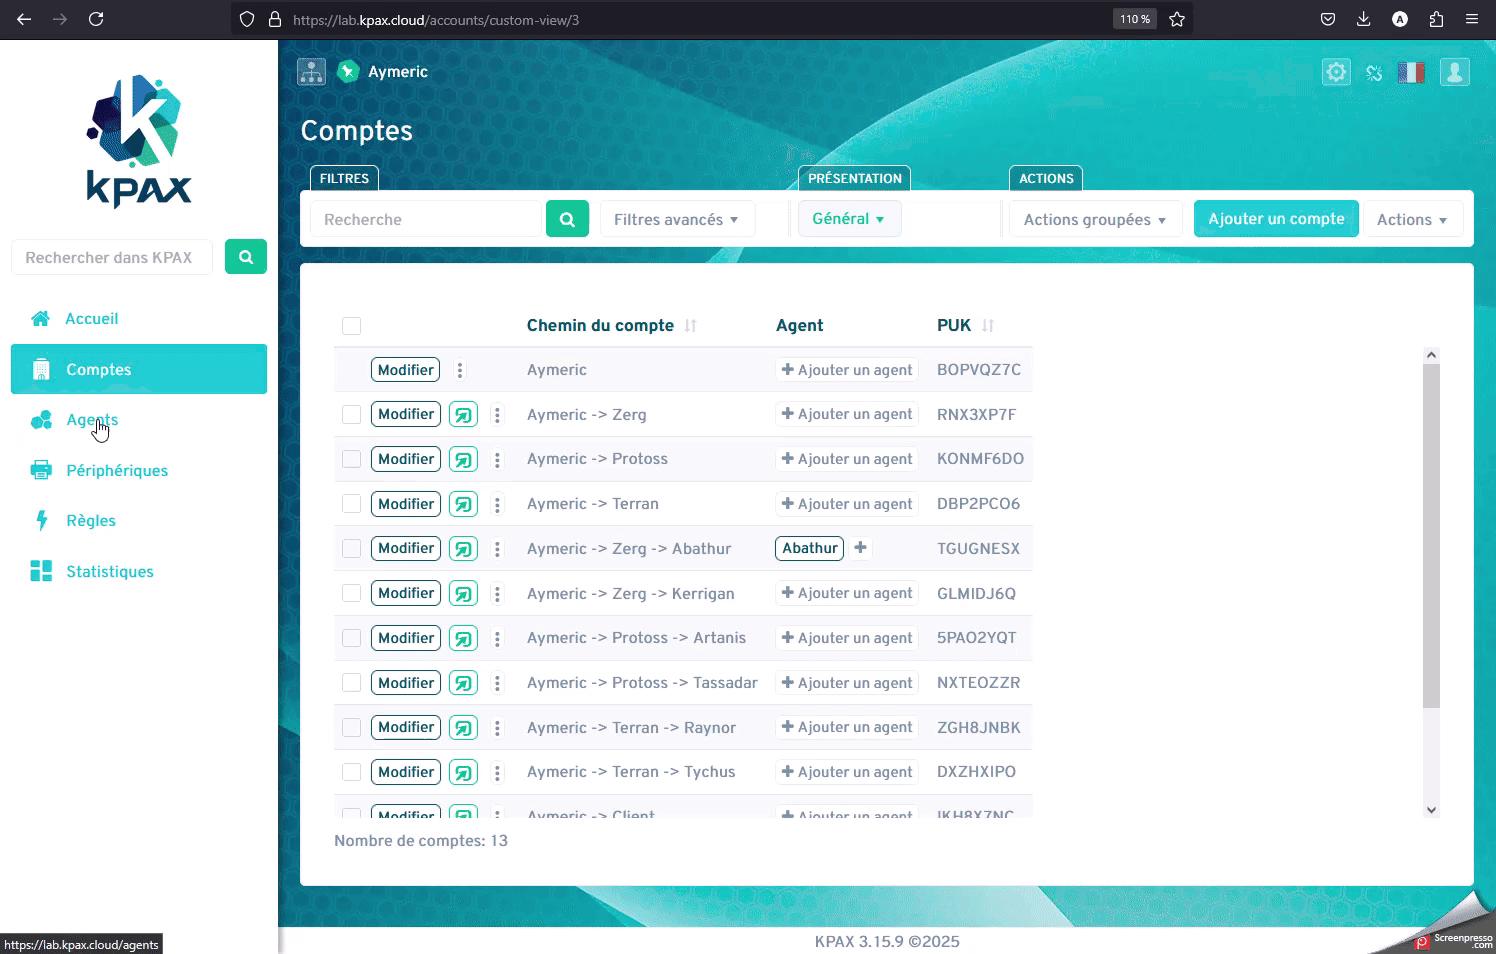The height and width of the screenshot is (954, 1496).
Task: Click the account tree hierarchy icon
Action: tap(311, 72)
